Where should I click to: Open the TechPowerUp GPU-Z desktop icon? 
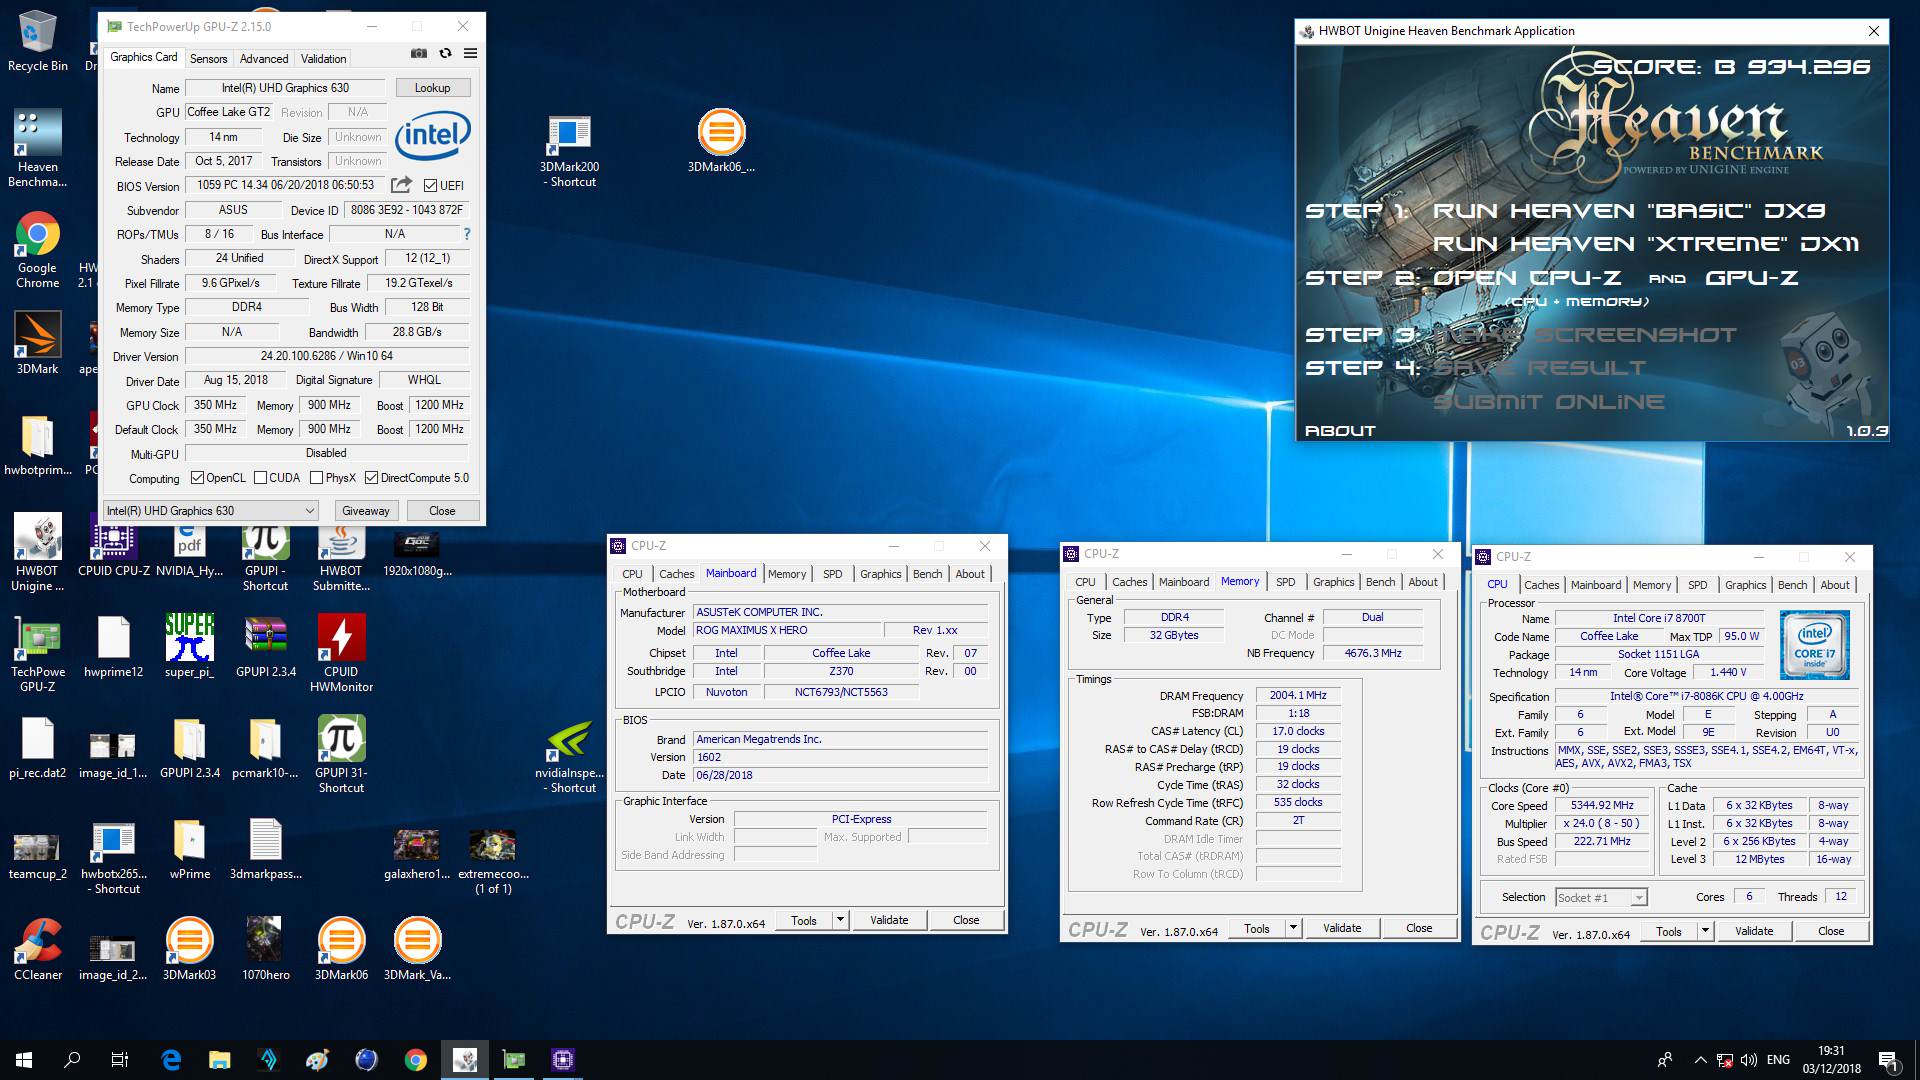38,652
